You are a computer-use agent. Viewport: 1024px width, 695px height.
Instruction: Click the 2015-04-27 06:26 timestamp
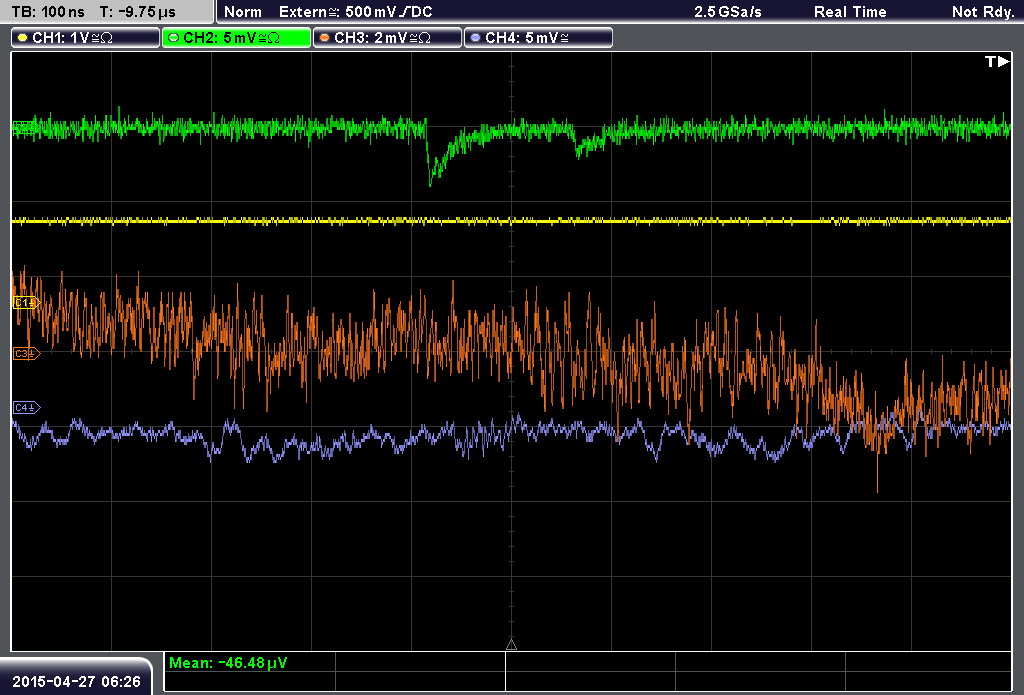(x=76, y=682)
